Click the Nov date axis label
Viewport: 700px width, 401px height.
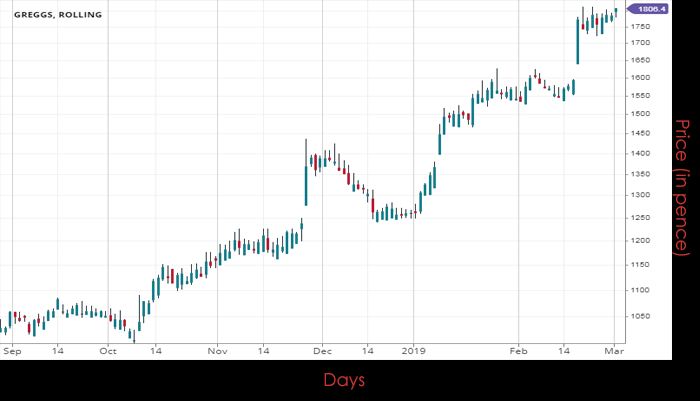[217, 351]
